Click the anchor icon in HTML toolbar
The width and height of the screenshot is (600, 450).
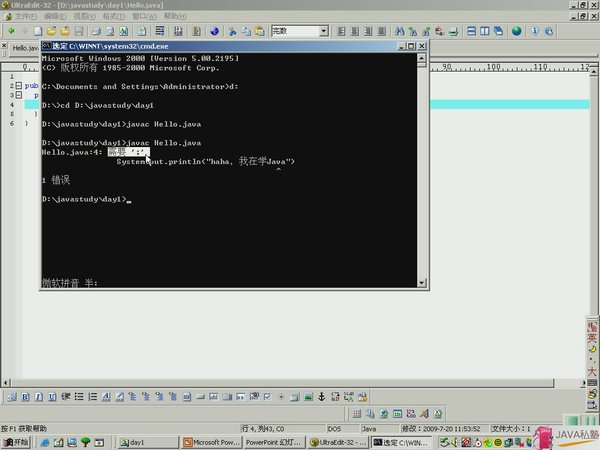pos(321,397)
